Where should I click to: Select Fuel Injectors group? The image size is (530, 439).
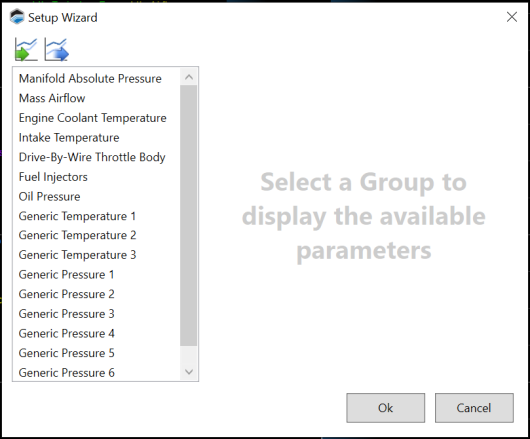(x=96, y=176)
